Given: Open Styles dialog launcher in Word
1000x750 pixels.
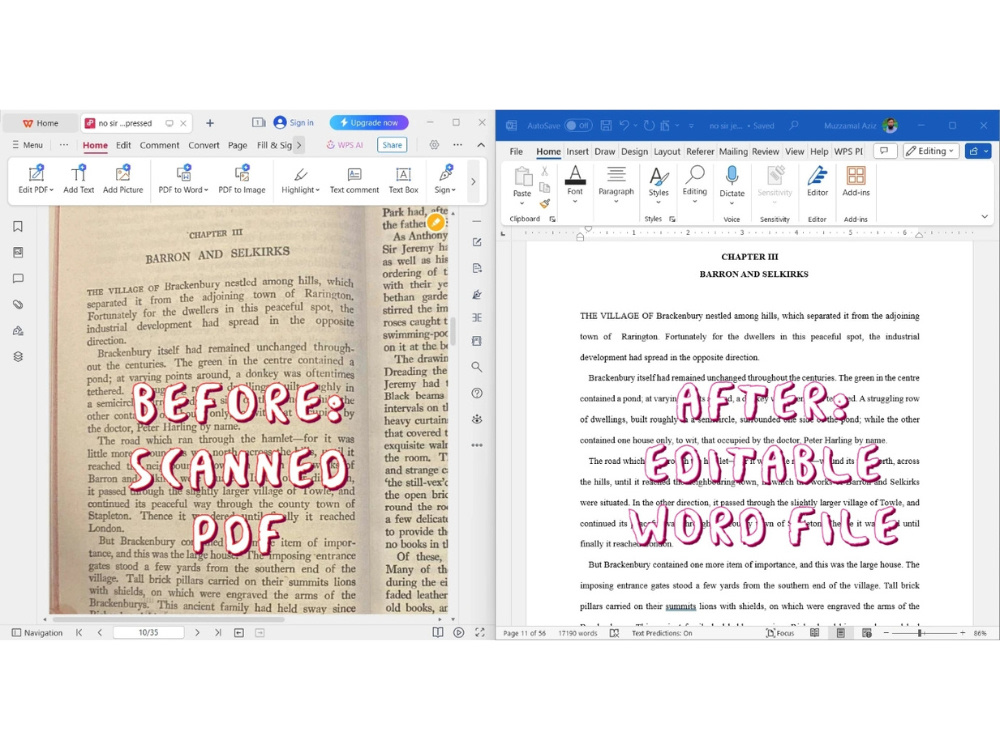Looking at the screenshot, I should (x=672, y=219).
